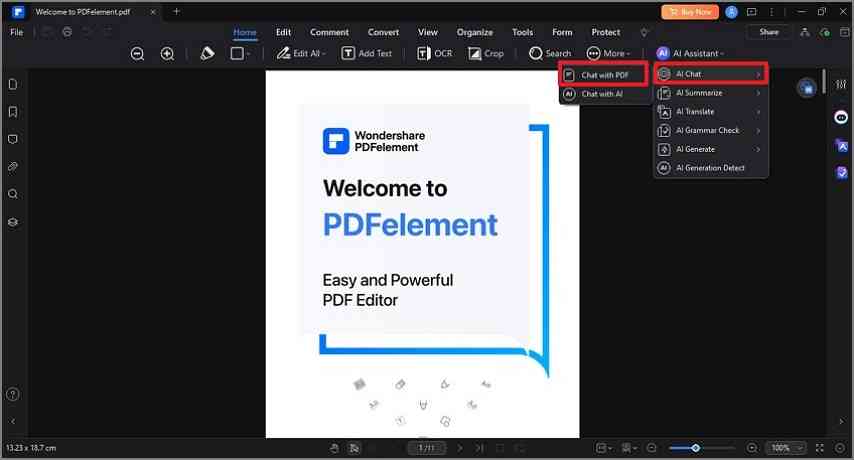Open a new tab with plus
The width and height of the screenshot is (854, 460).
tap(176, 11)
